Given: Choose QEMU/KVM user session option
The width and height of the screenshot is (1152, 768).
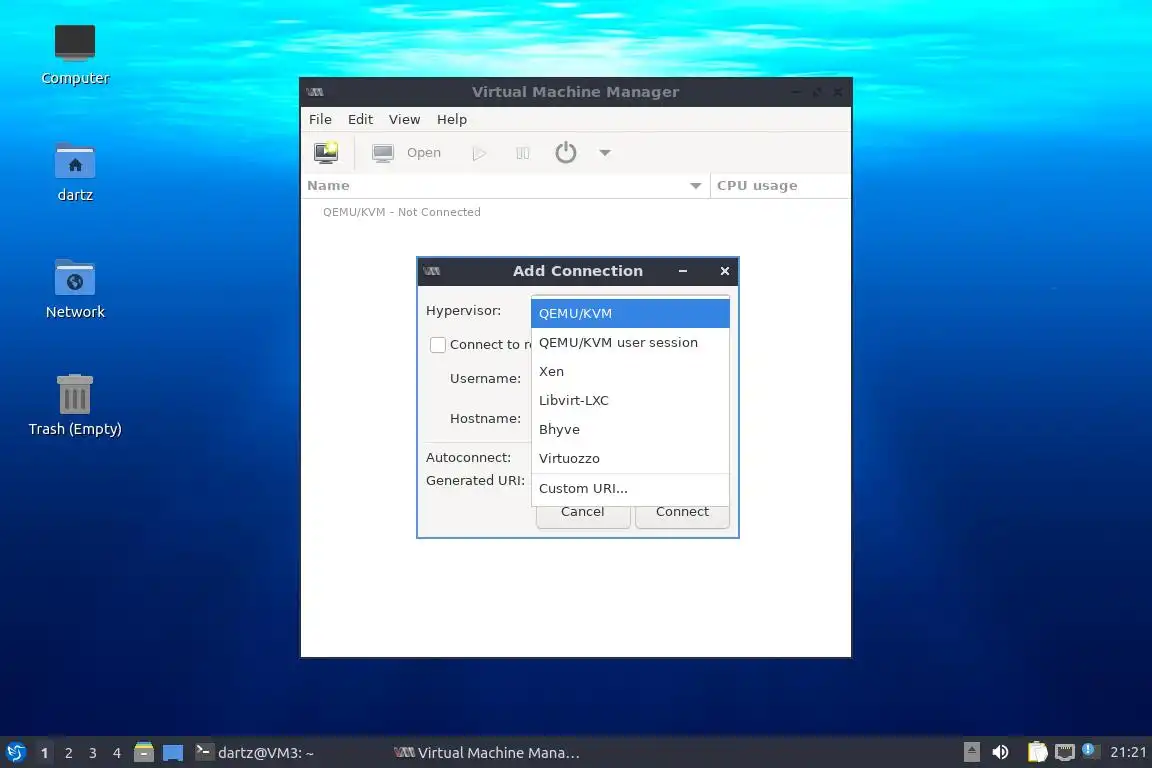Looking at the screenshot, I should coord(630,342).
